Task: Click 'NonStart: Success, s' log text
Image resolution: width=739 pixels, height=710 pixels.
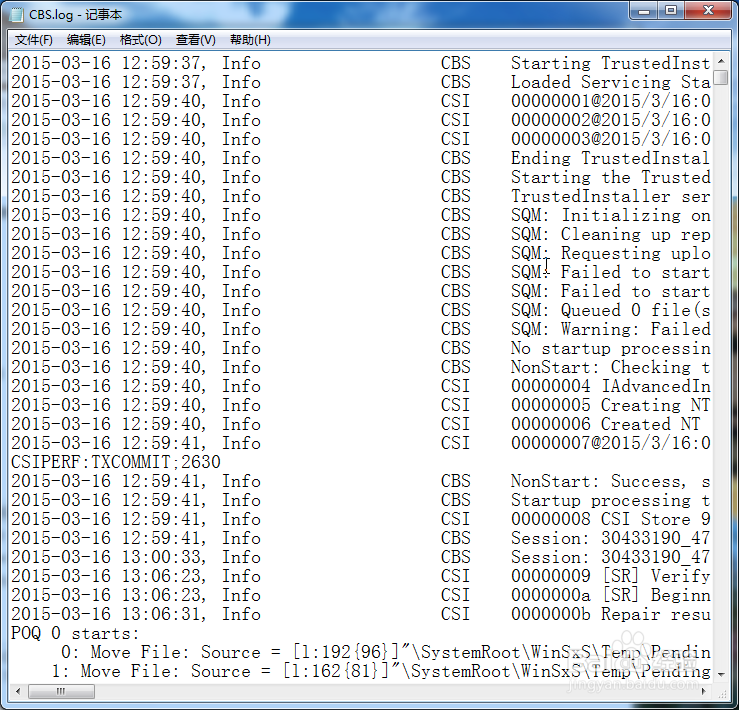Action: [x=610, y=481]
